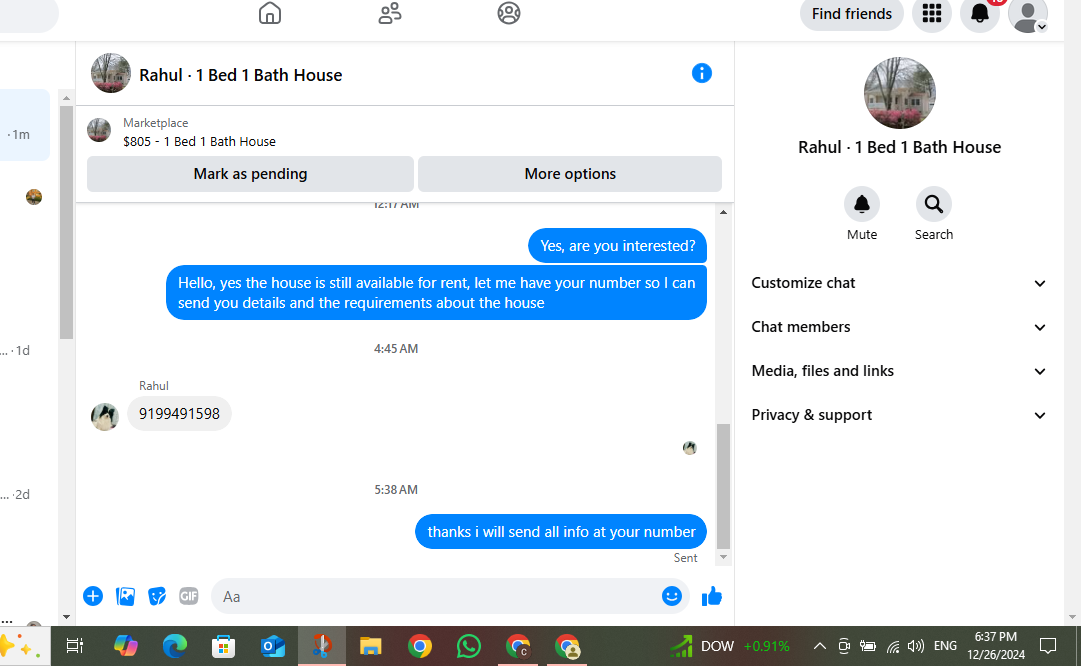The height and width of the screenshot is (666, 1081).
Task: Open more actions plus icon in composer
Action: pyautogui.click(x=93, y=596)
